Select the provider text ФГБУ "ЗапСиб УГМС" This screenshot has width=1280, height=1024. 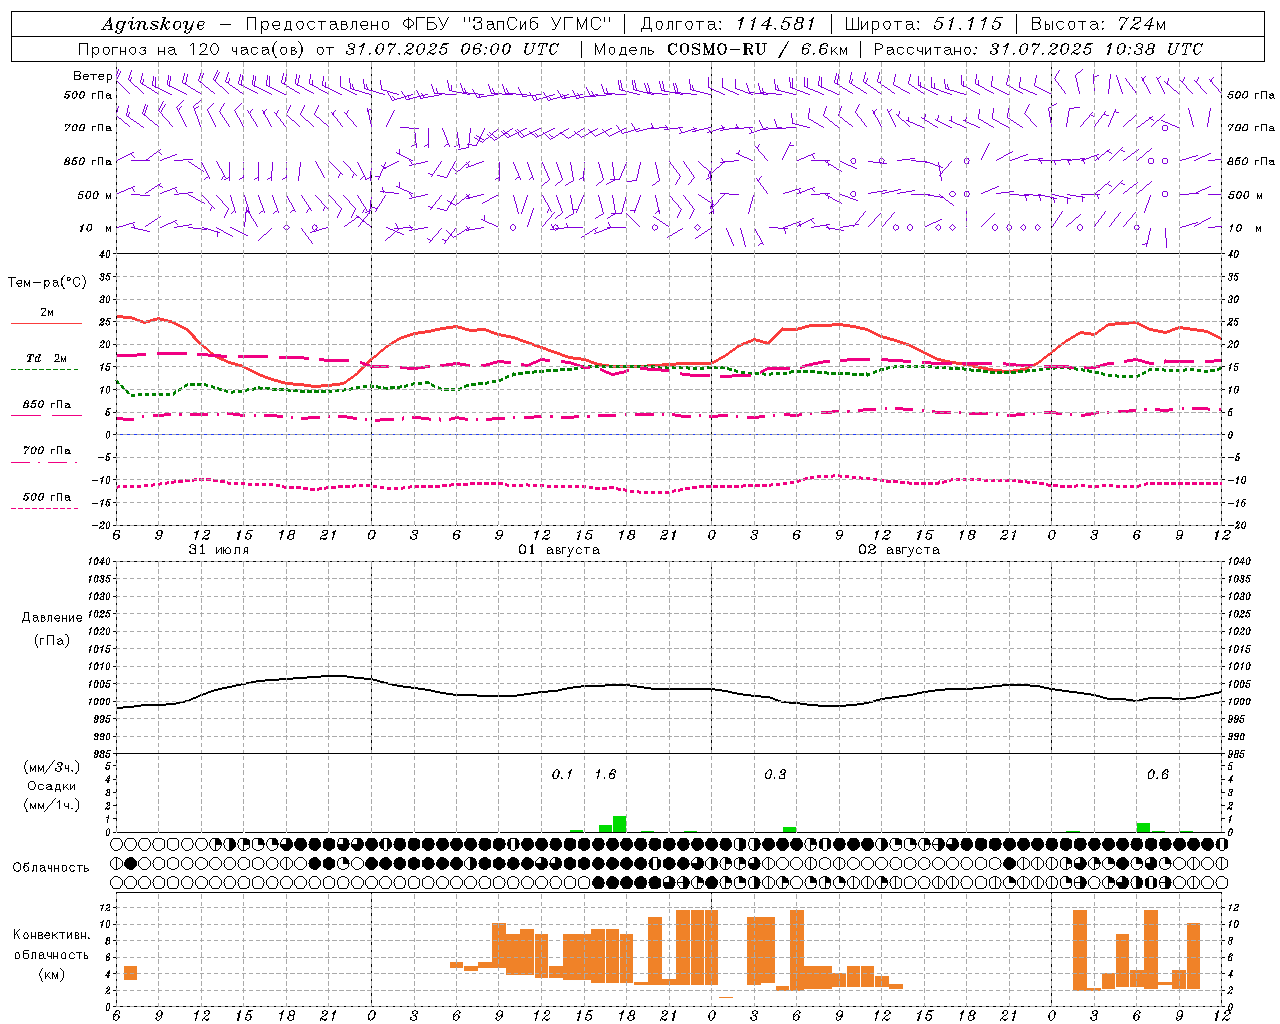pyautogui.click(x=507, y=24)
